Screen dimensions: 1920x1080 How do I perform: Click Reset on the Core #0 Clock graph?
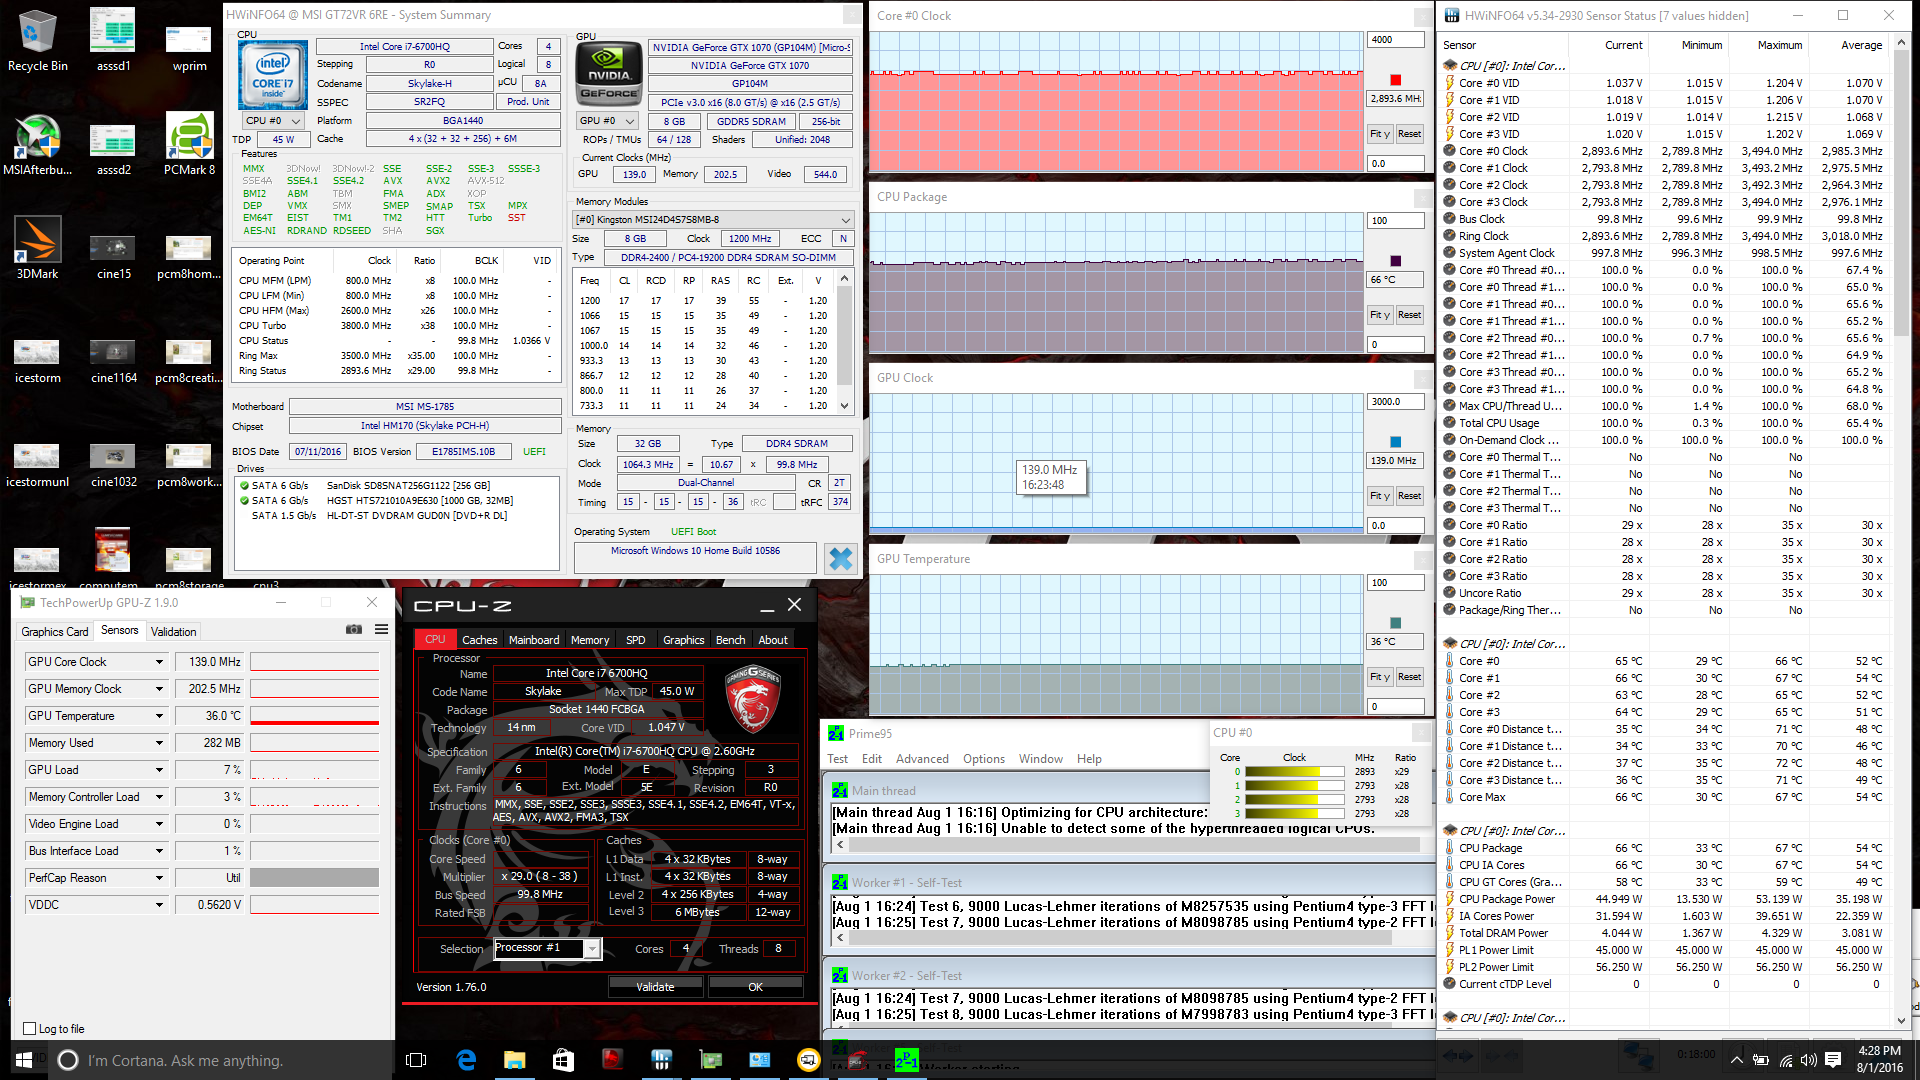tap(1409, 134)
